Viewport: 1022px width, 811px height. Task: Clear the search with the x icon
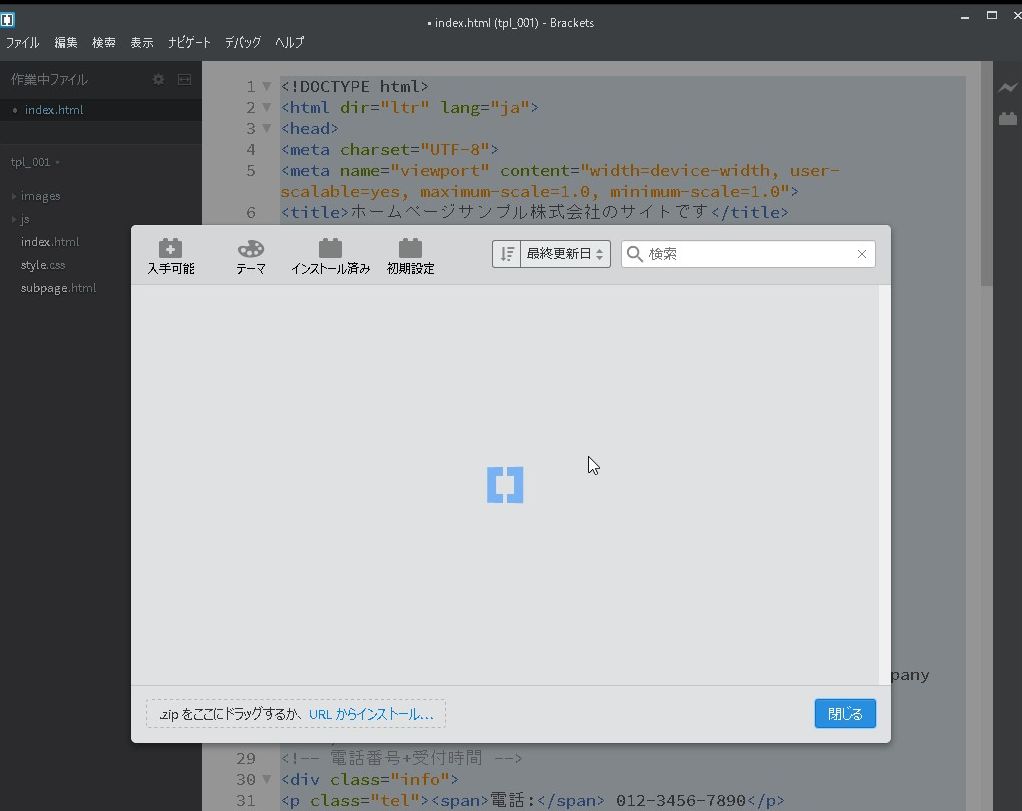(x=861, y=254)
